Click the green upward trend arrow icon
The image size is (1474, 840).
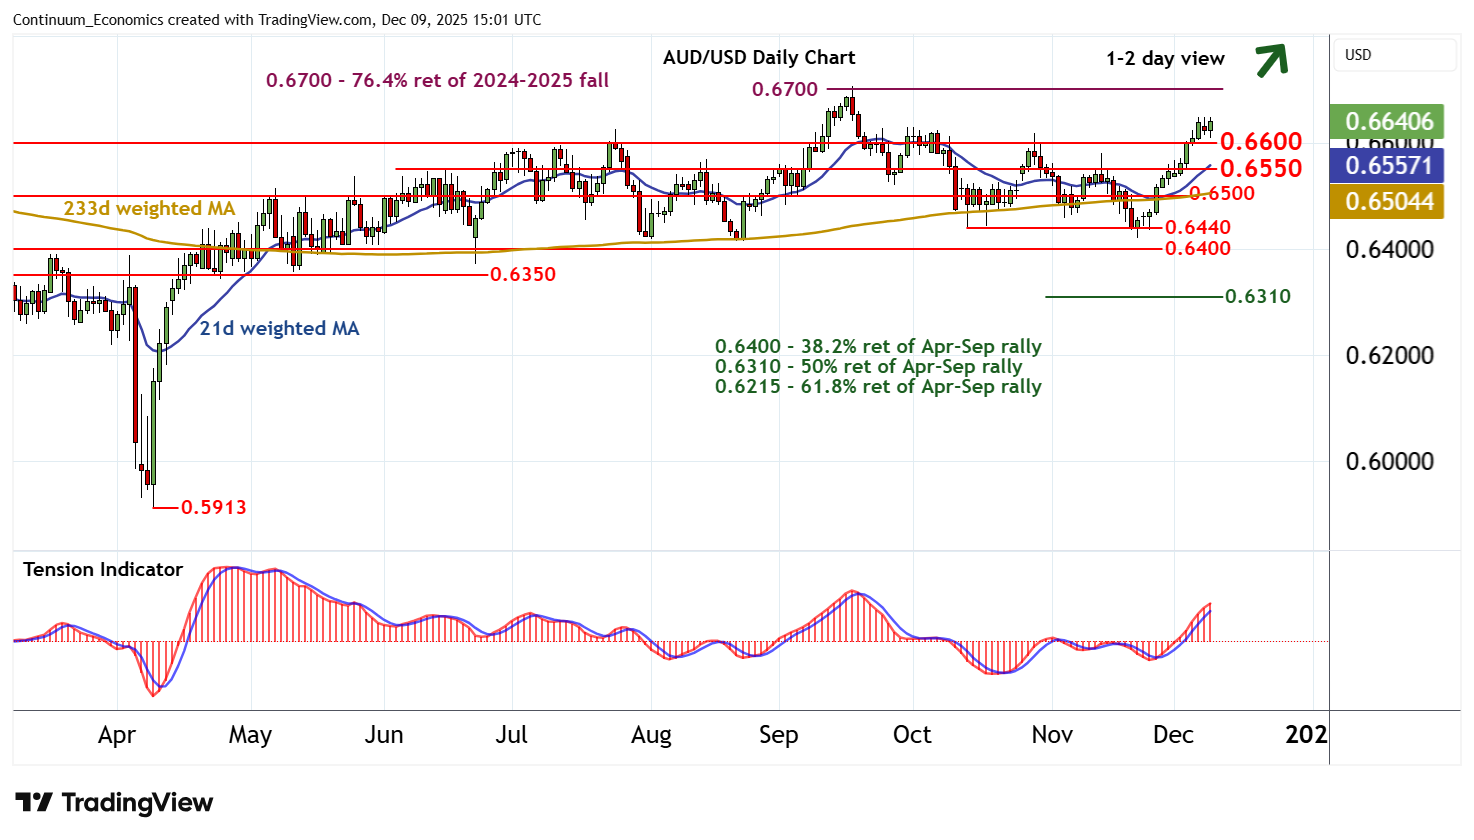(1271, 60)
